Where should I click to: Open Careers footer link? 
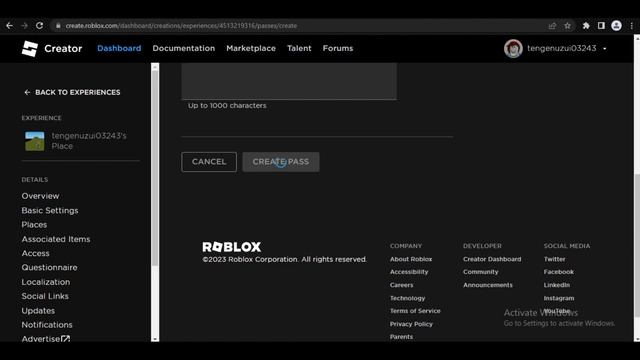[x=402, y=285]
